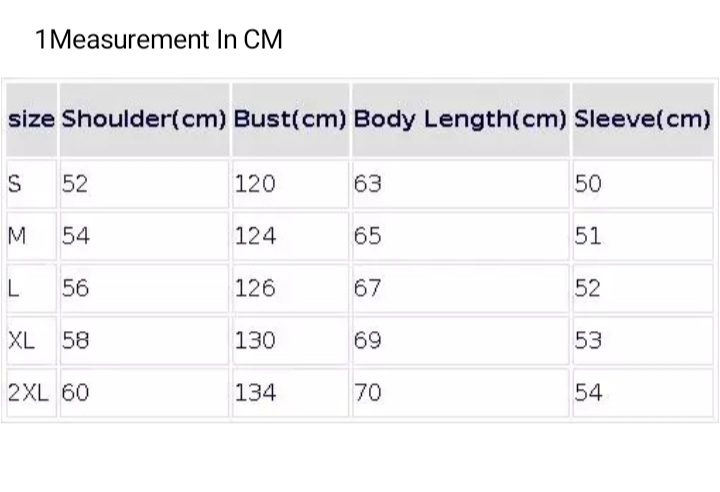Click body length value 67
The width and height of the screenshot is (720, 492).
point(368,288)
